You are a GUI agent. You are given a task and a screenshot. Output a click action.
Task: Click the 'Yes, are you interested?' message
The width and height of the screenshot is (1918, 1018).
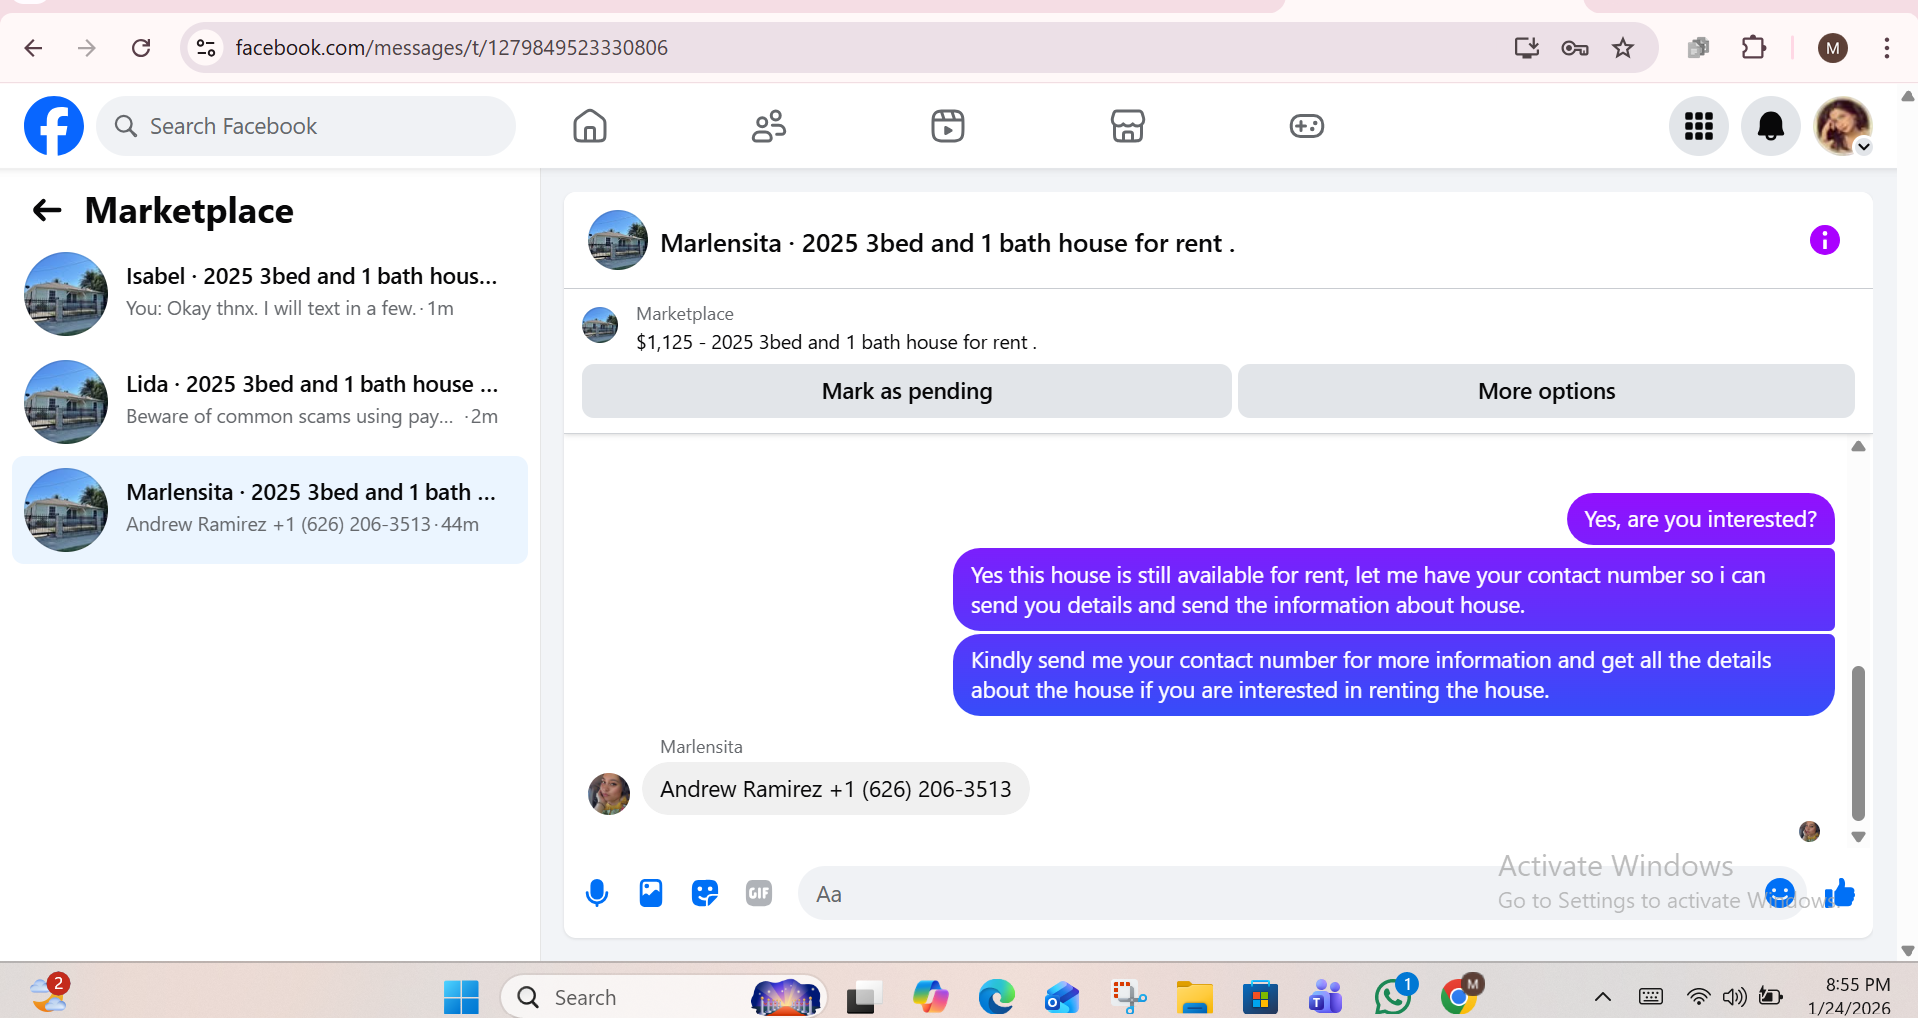1700,519
